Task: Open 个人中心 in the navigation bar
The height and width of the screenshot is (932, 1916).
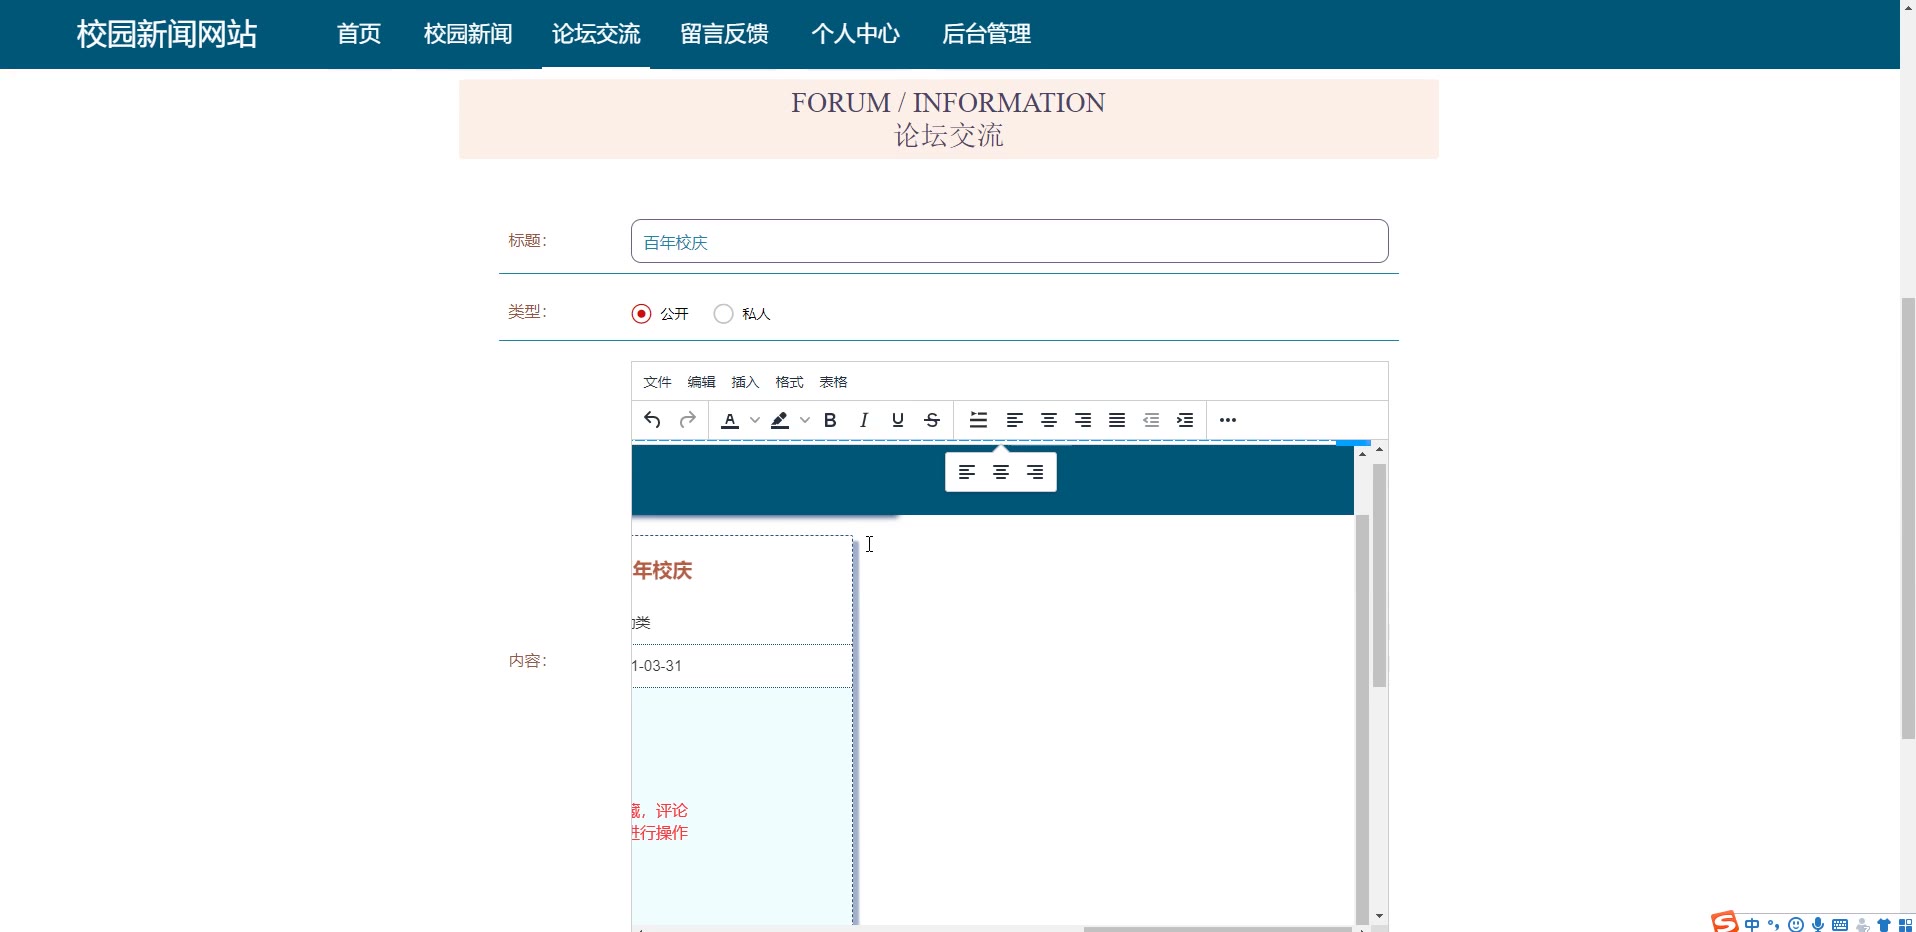Action: coord(856,34)
